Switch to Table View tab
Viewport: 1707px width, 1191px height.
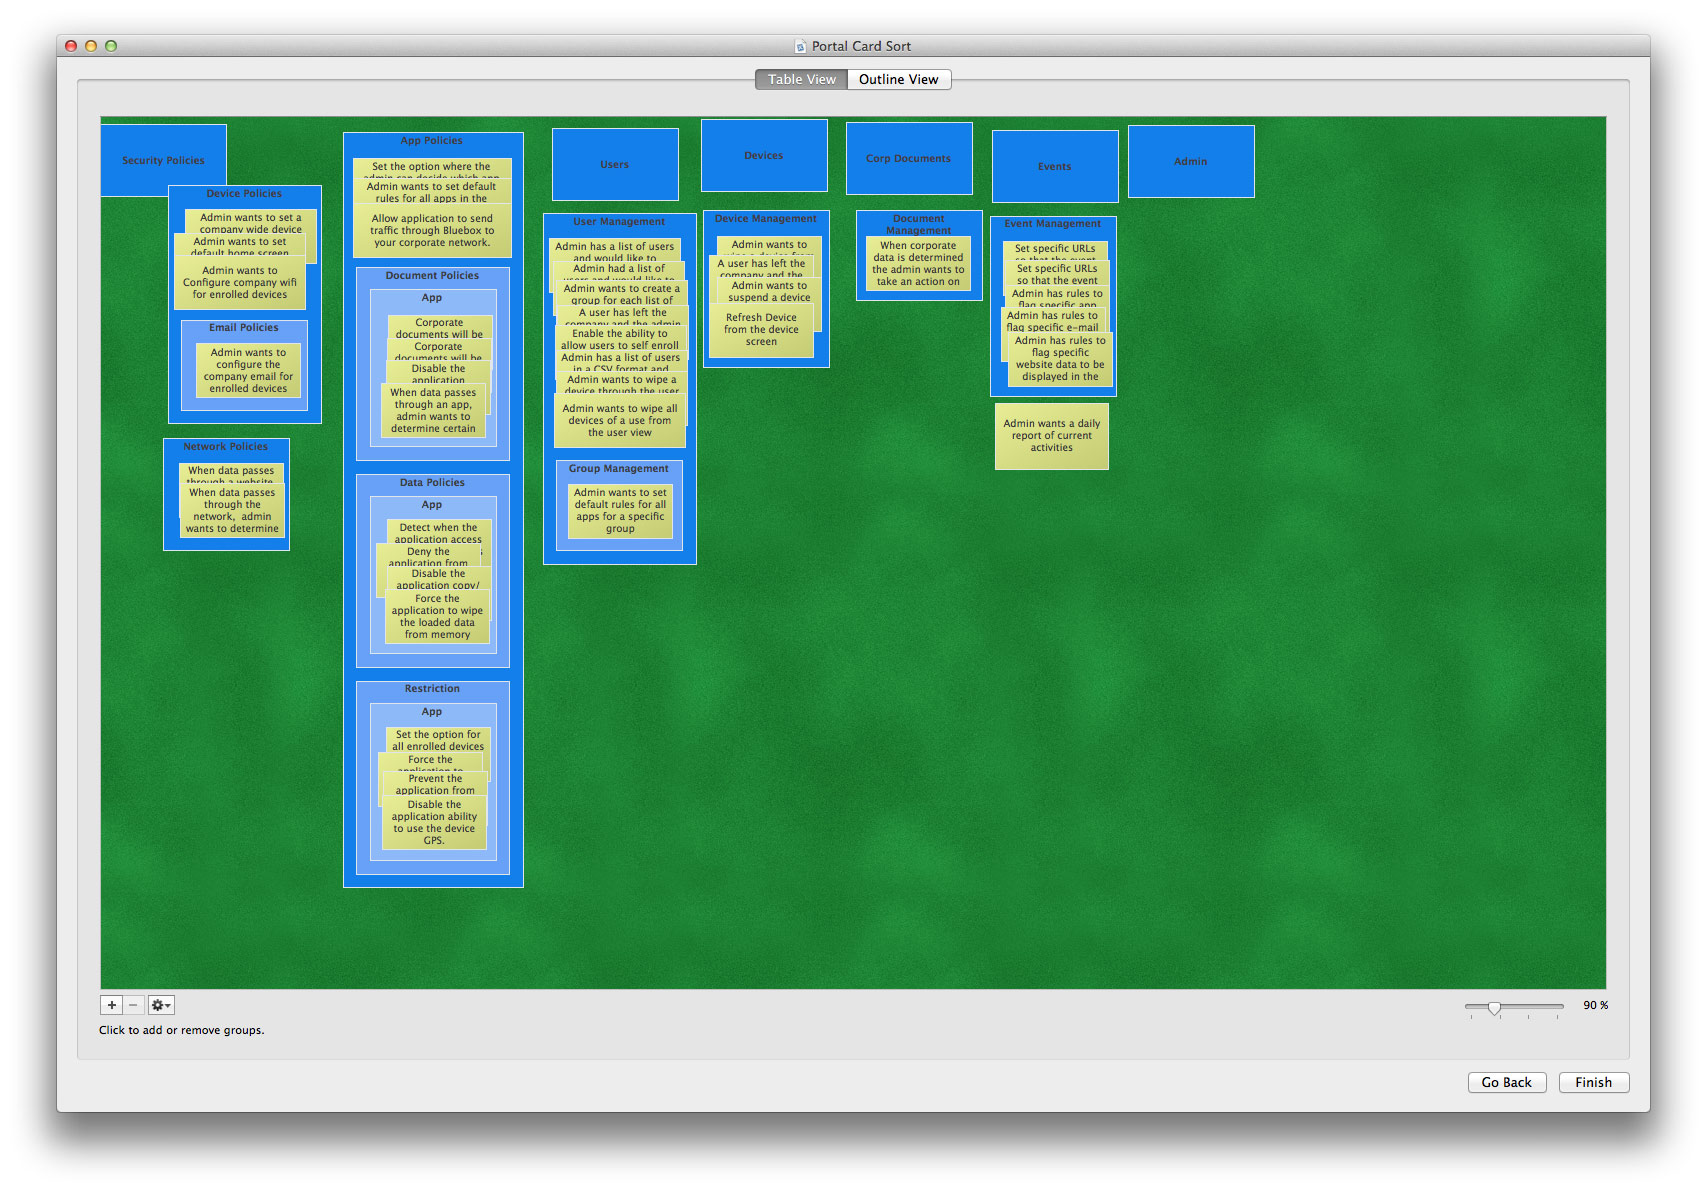pyautogui.click(x=801, y=79)
